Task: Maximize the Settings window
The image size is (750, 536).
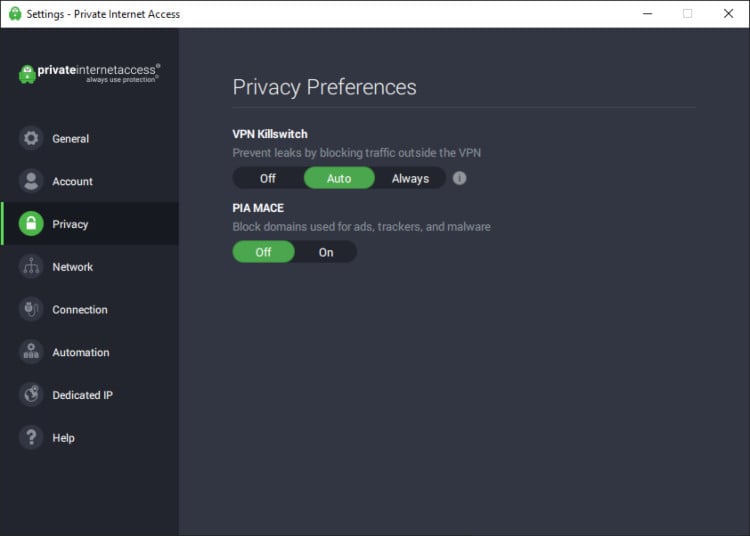Action: [687, 14]
